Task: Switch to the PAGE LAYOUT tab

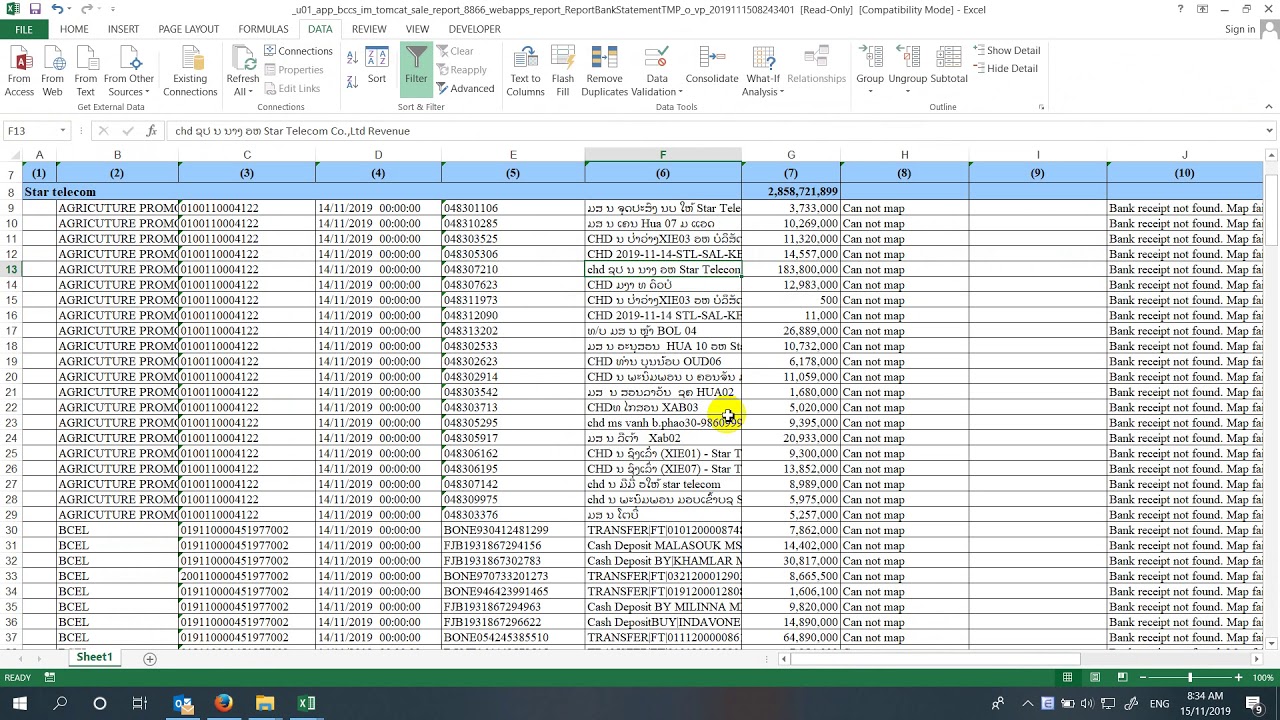Action: [x=188, y=29]
